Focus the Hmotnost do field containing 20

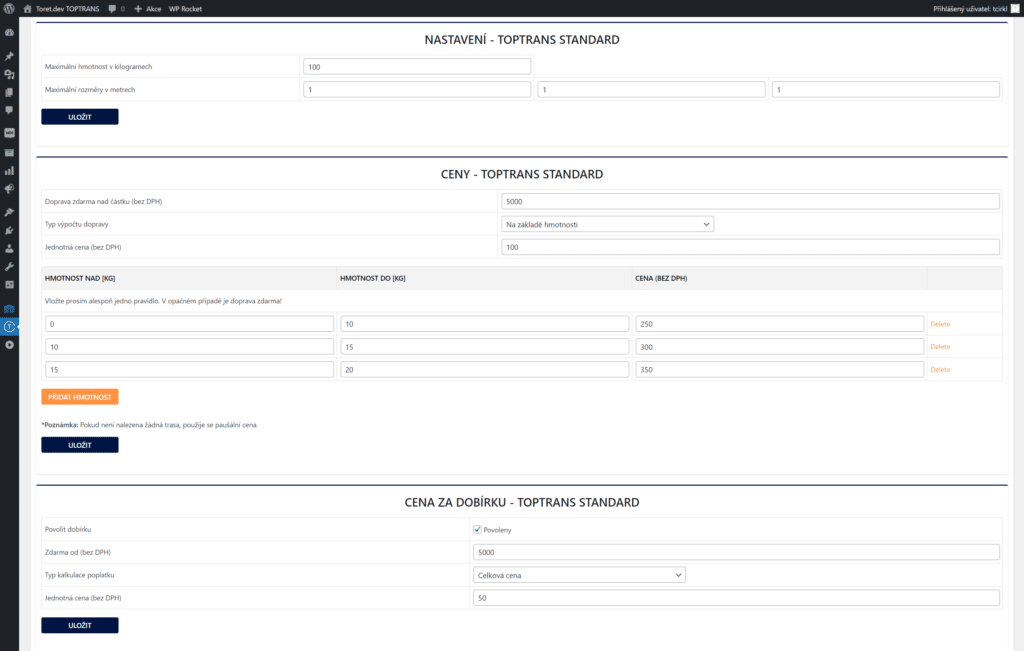[485, 370]
